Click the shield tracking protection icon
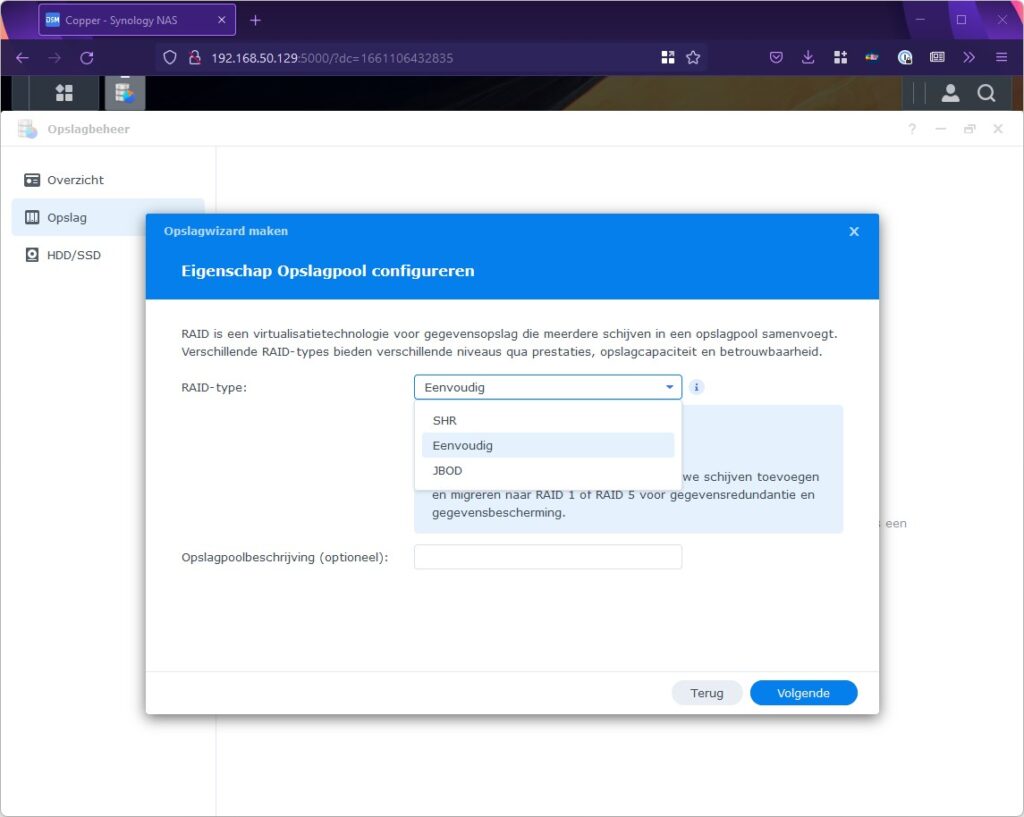1024x817 pixels. [x=170, y=57]
